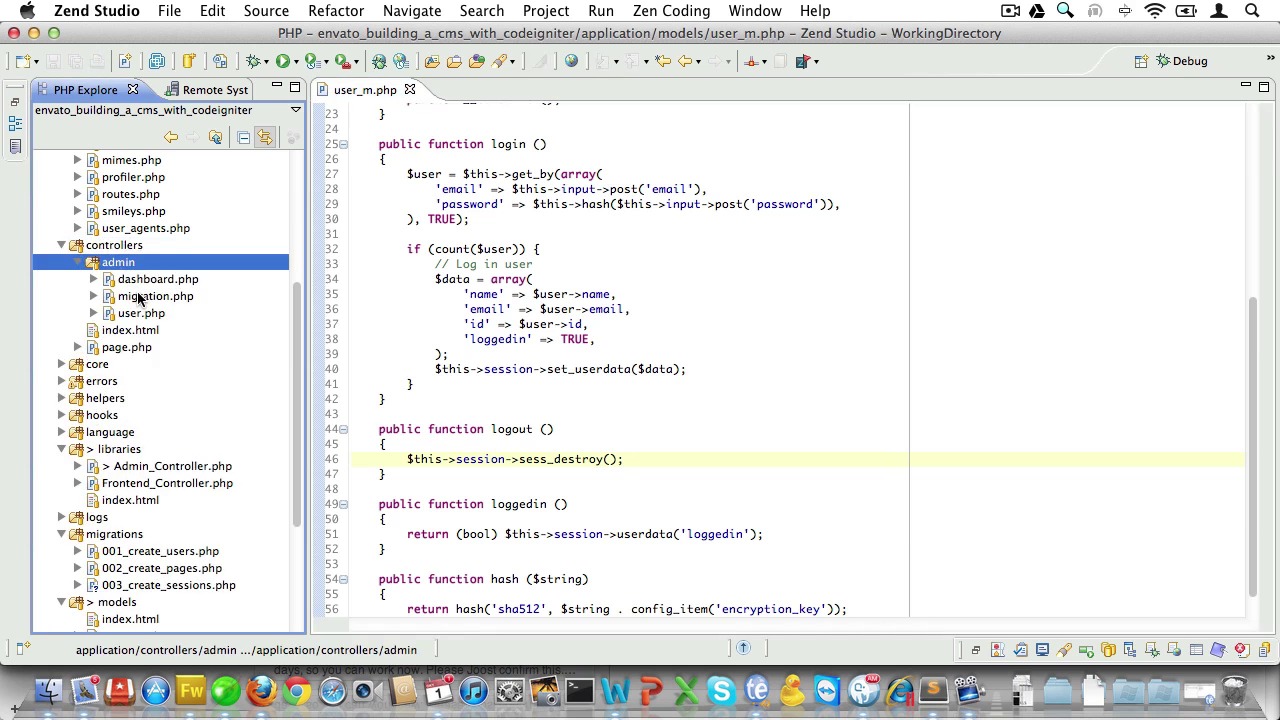Toggle Link with Editor in PHP Explorer
Viewport: 1280px width, 720px height.
point(265,137)
